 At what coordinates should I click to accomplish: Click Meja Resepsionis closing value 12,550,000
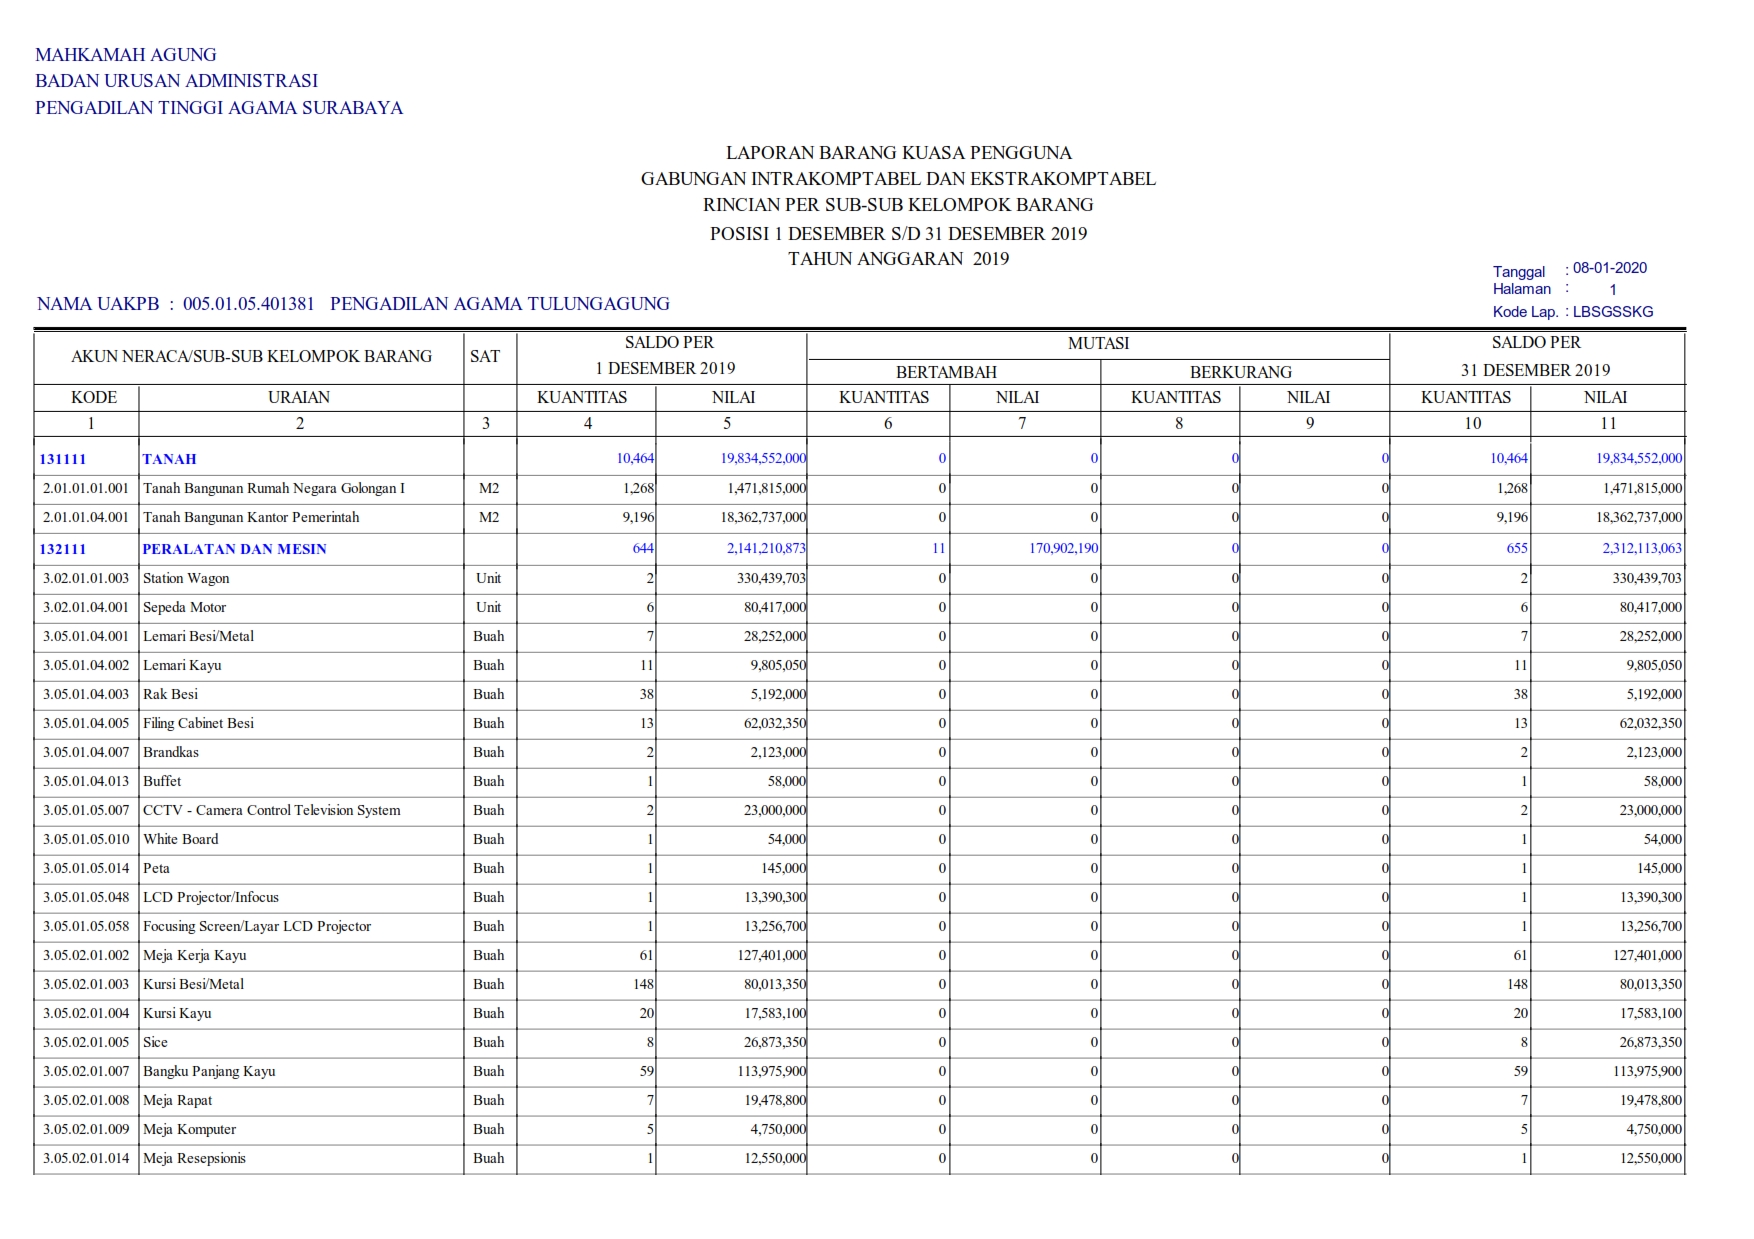pyautogui.click(x=1651, y=1159)
